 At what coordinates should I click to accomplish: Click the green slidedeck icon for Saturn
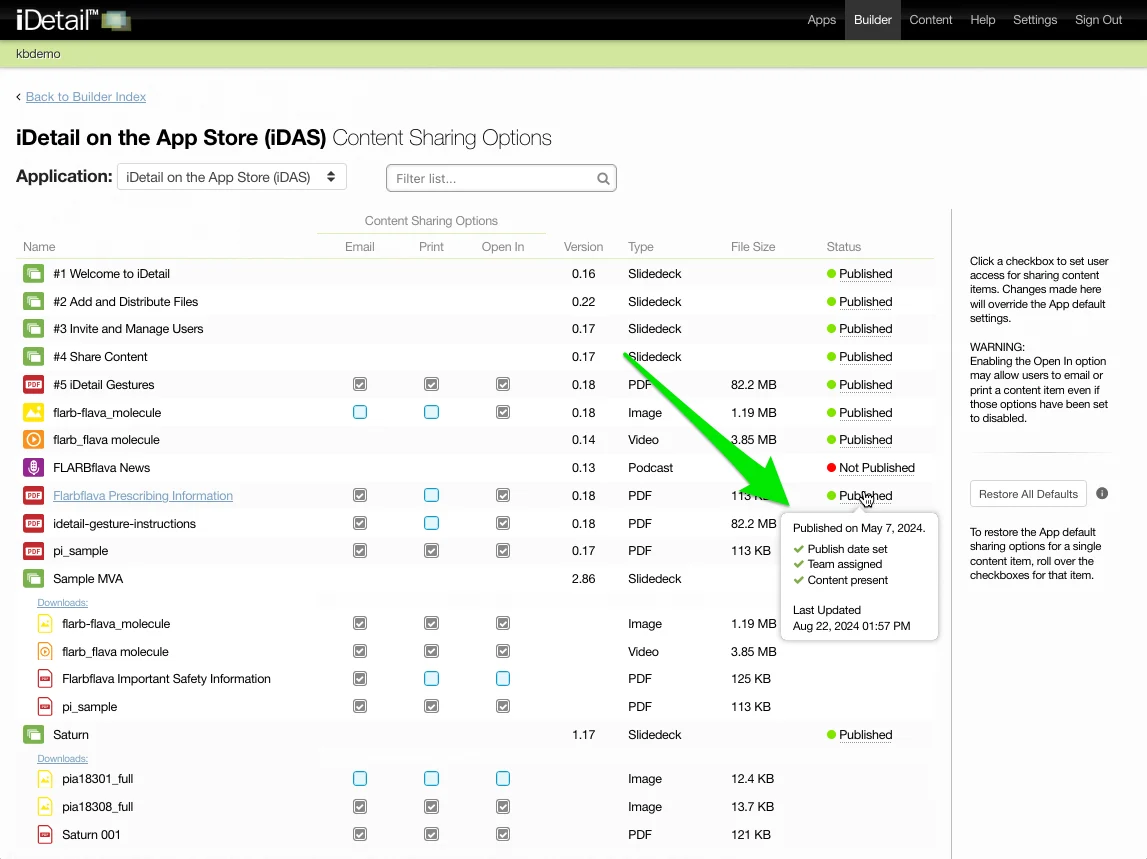point(34,735)
